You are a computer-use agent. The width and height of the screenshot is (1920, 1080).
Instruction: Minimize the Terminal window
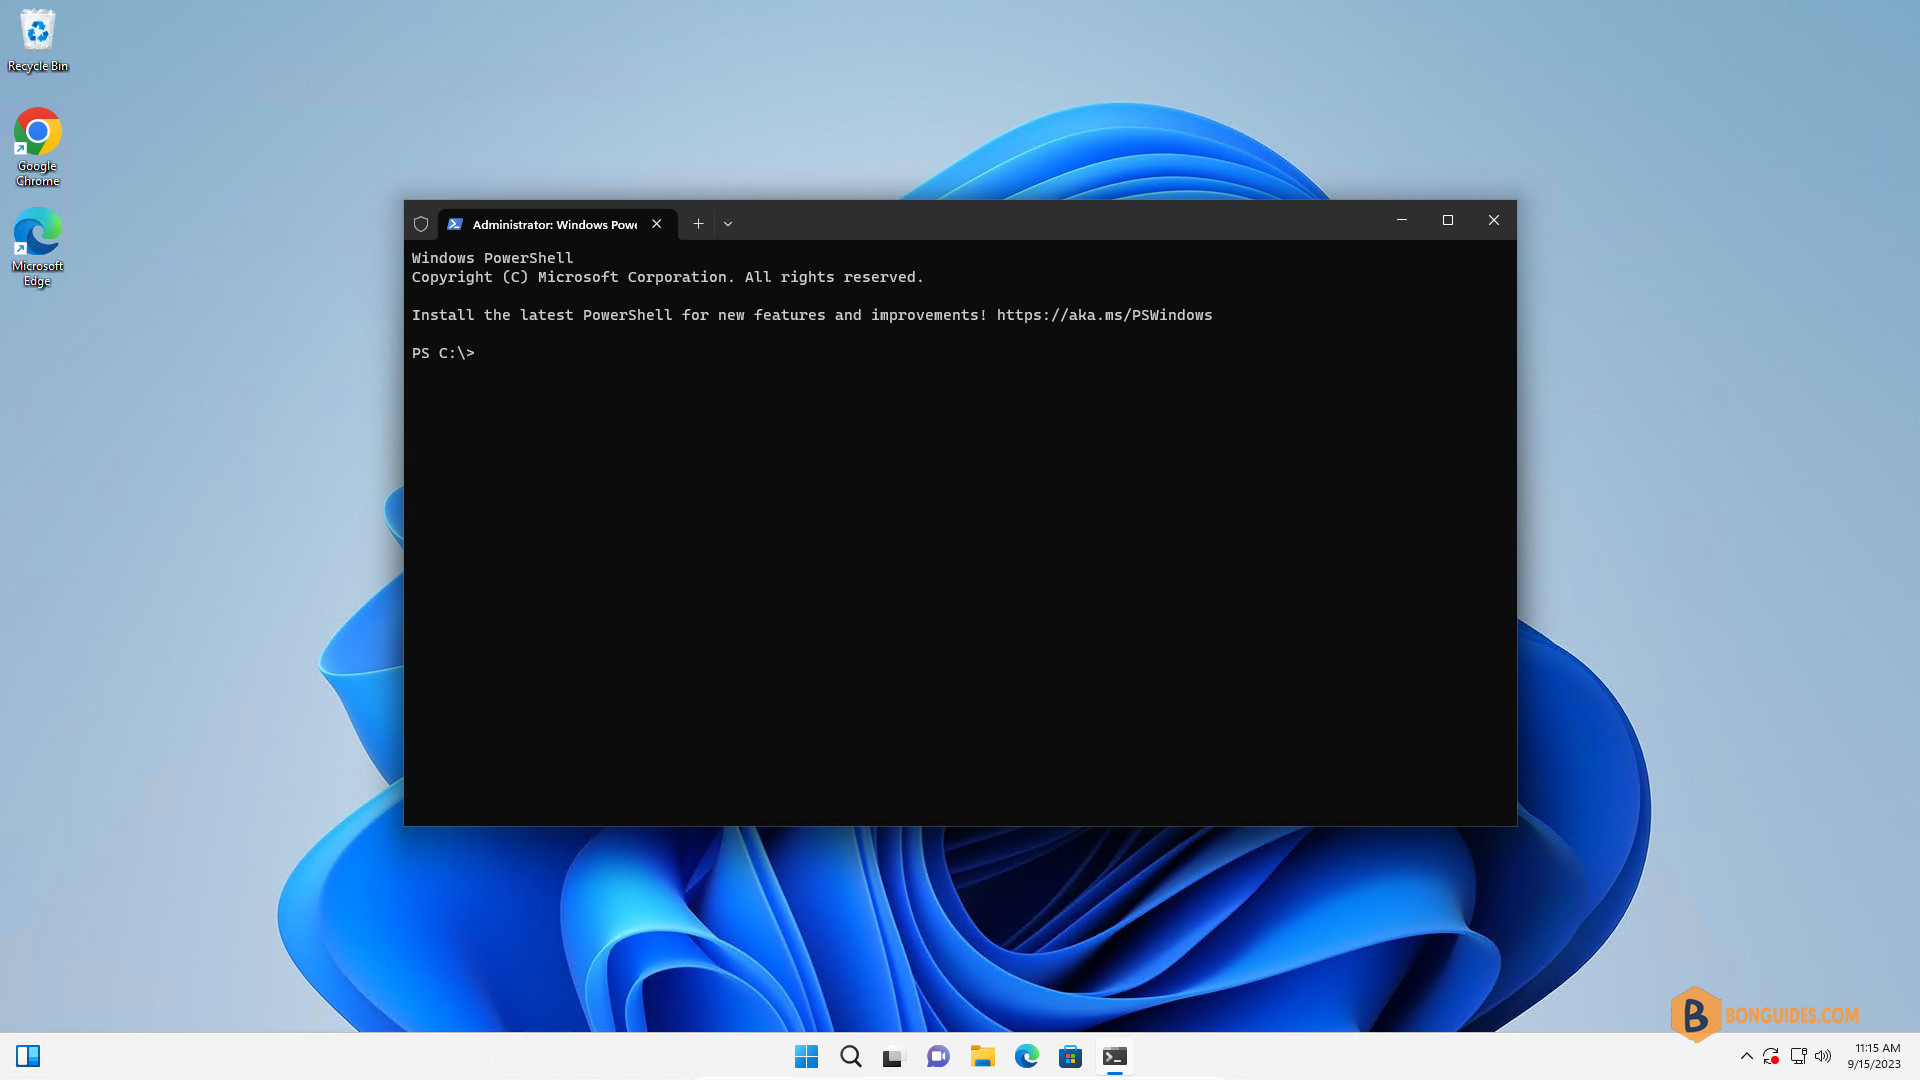[1402, 220]
